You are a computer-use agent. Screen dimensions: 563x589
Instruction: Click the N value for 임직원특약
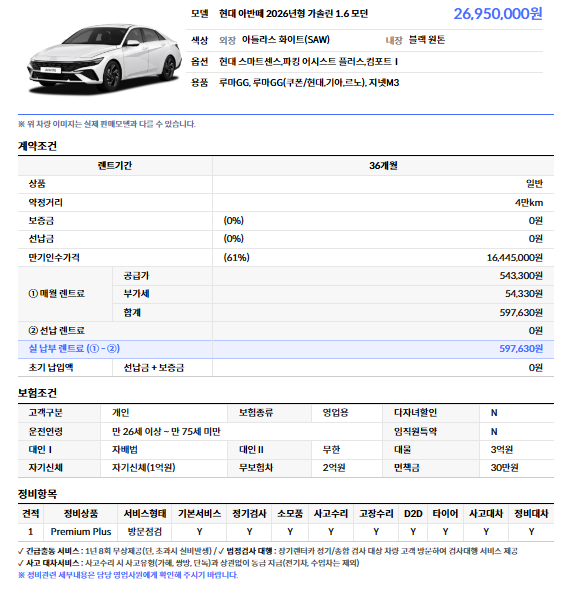coord(494,432)
